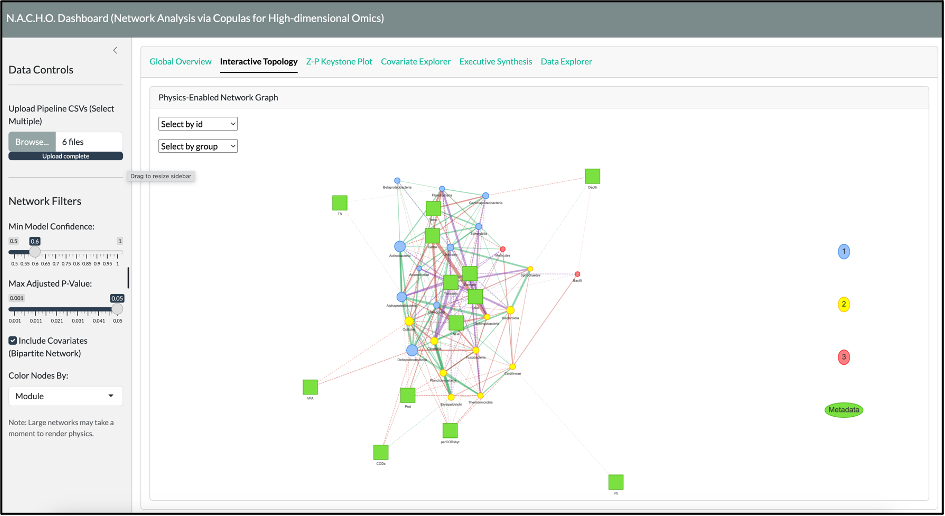Open the Select by id dropdown
Screen dimensions: 945x516
(198, 124)
